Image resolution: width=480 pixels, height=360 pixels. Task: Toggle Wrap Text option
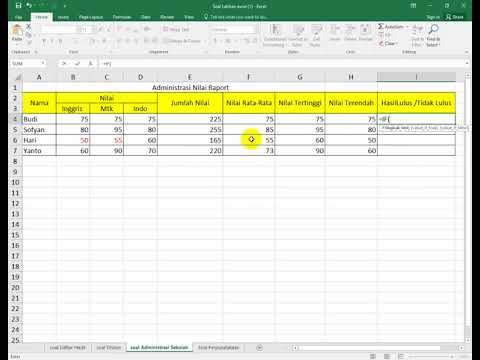tap(176, 29)
